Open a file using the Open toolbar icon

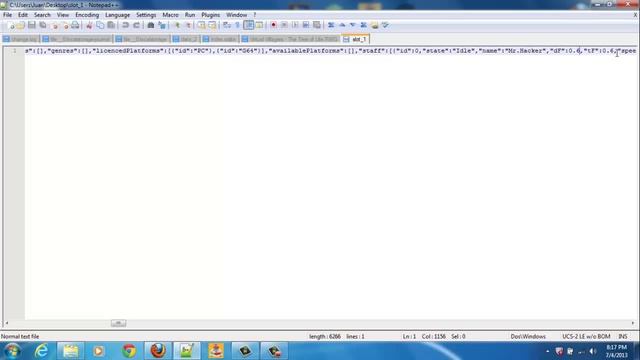20,25
